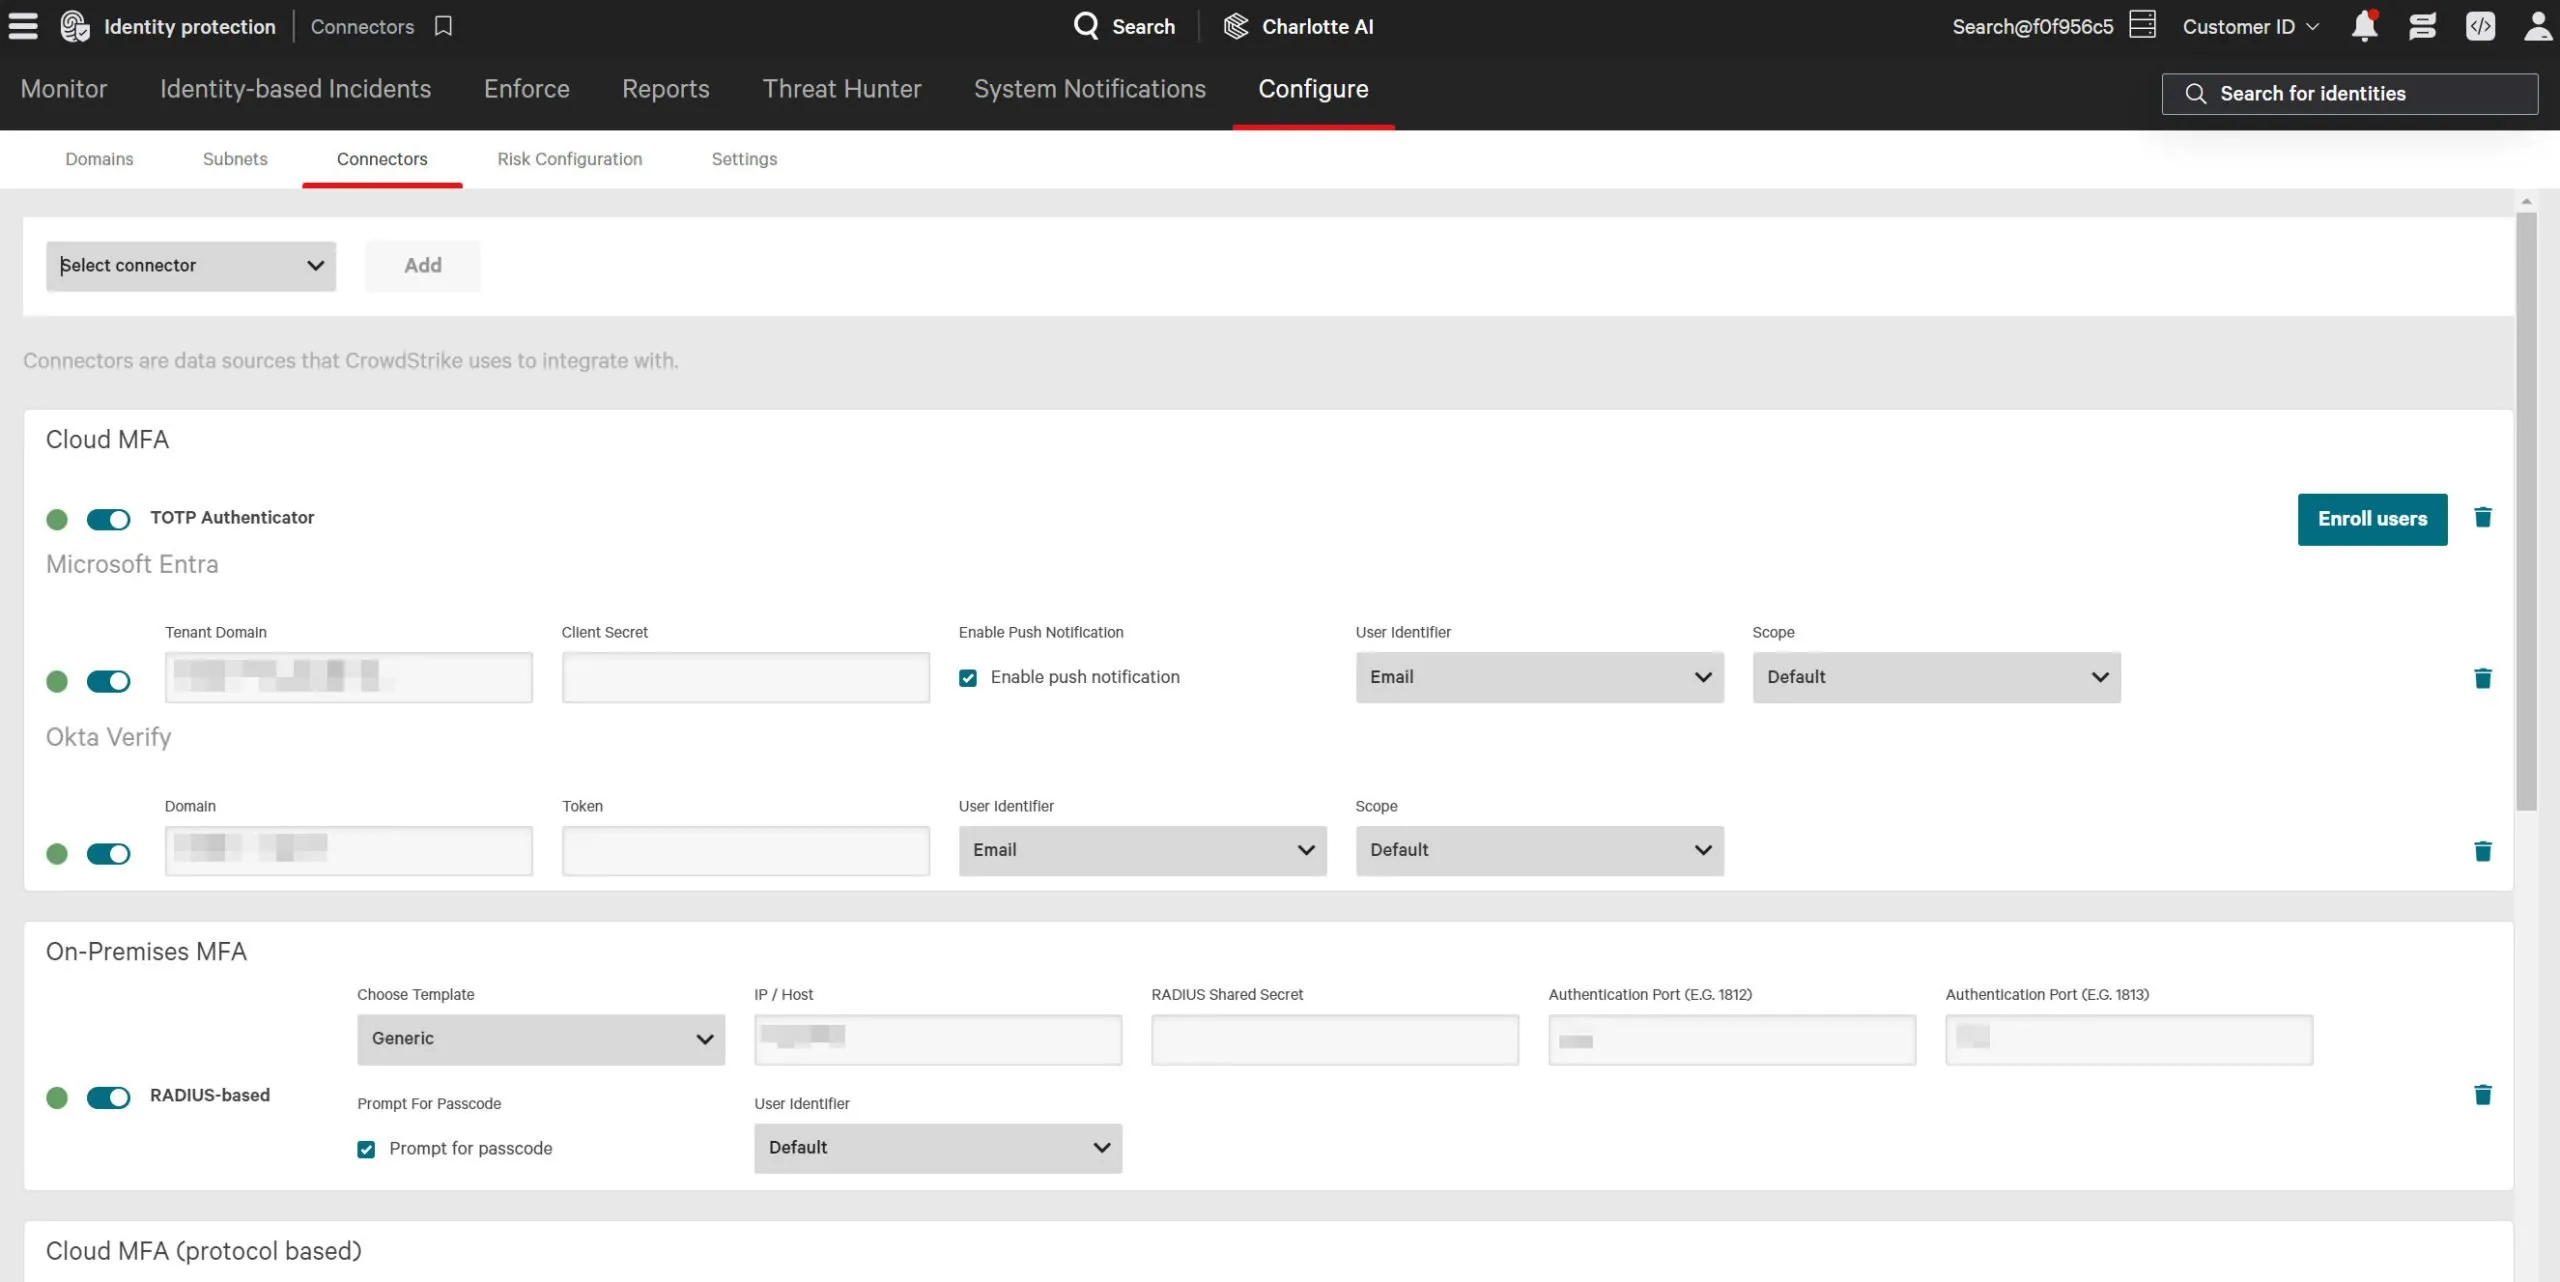Open the Select connector dropdown
This screenshot has height=1282, width=2560.
[191, 266]
